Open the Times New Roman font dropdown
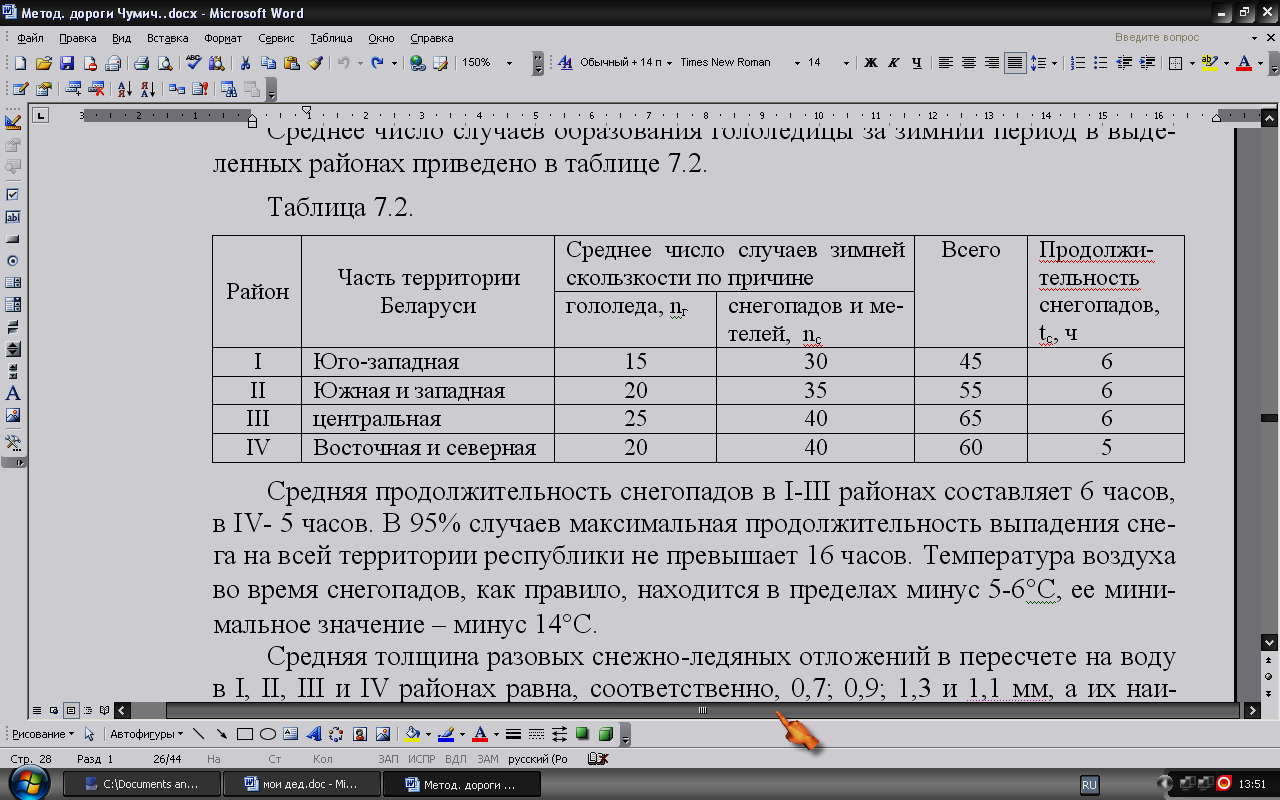 [x=797, y=63]
